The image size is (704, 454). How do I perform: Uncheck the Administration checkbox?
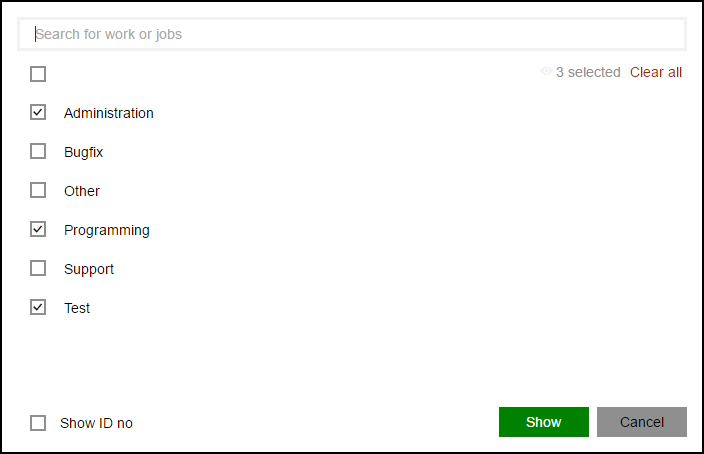coord(38,112)
